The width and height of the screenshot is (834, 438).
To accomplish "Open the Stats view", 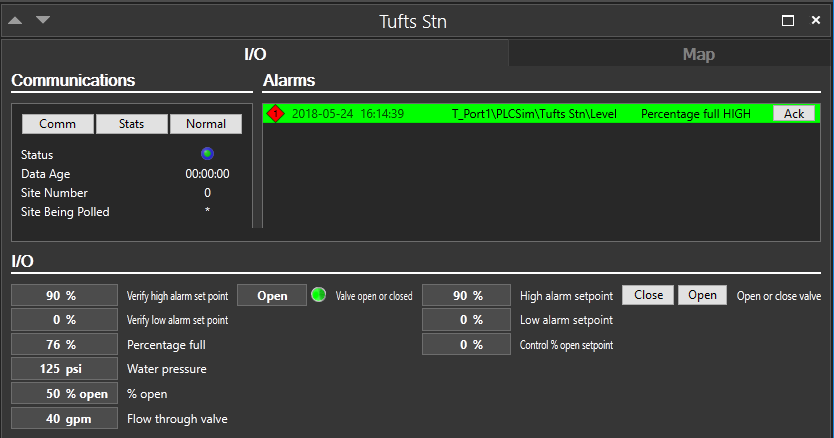I will pos(131,124).
